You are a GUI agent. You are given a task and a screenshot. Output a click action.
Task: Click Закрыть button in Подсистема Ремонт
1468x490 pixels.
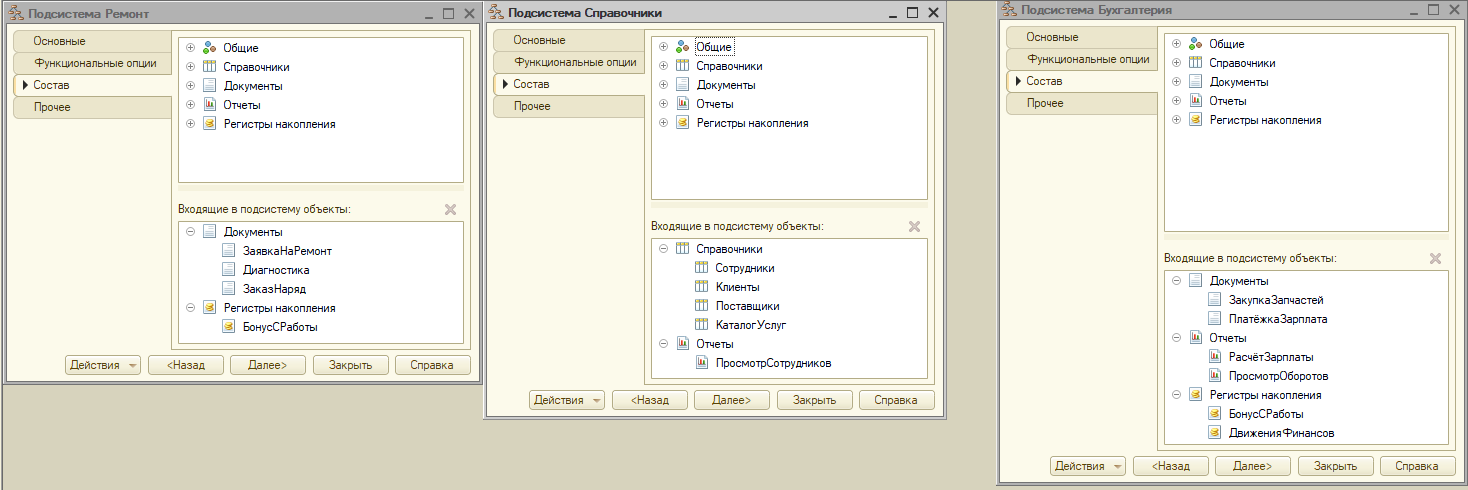point(350,365)
